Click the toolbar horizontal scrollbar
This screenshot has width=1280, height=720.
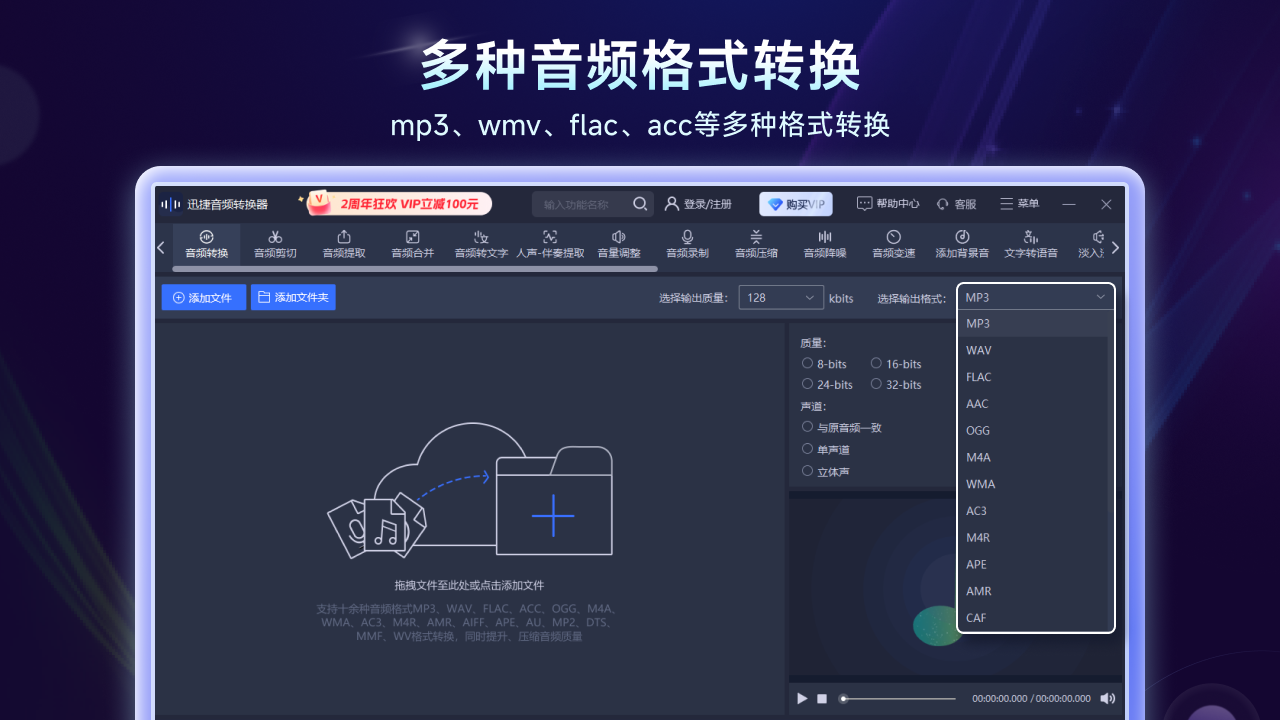[x=415, y=269]
